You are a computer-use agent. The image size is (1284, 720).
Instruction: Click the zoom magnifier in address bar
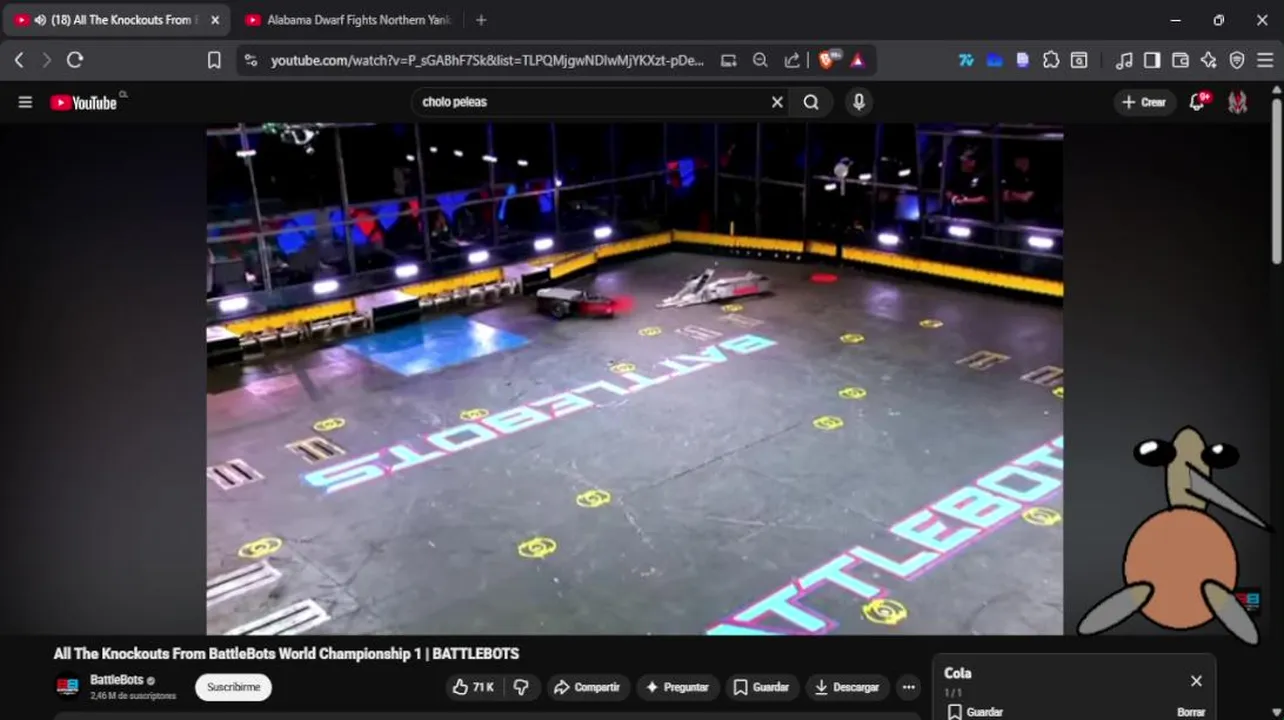(x=760, y=60)
